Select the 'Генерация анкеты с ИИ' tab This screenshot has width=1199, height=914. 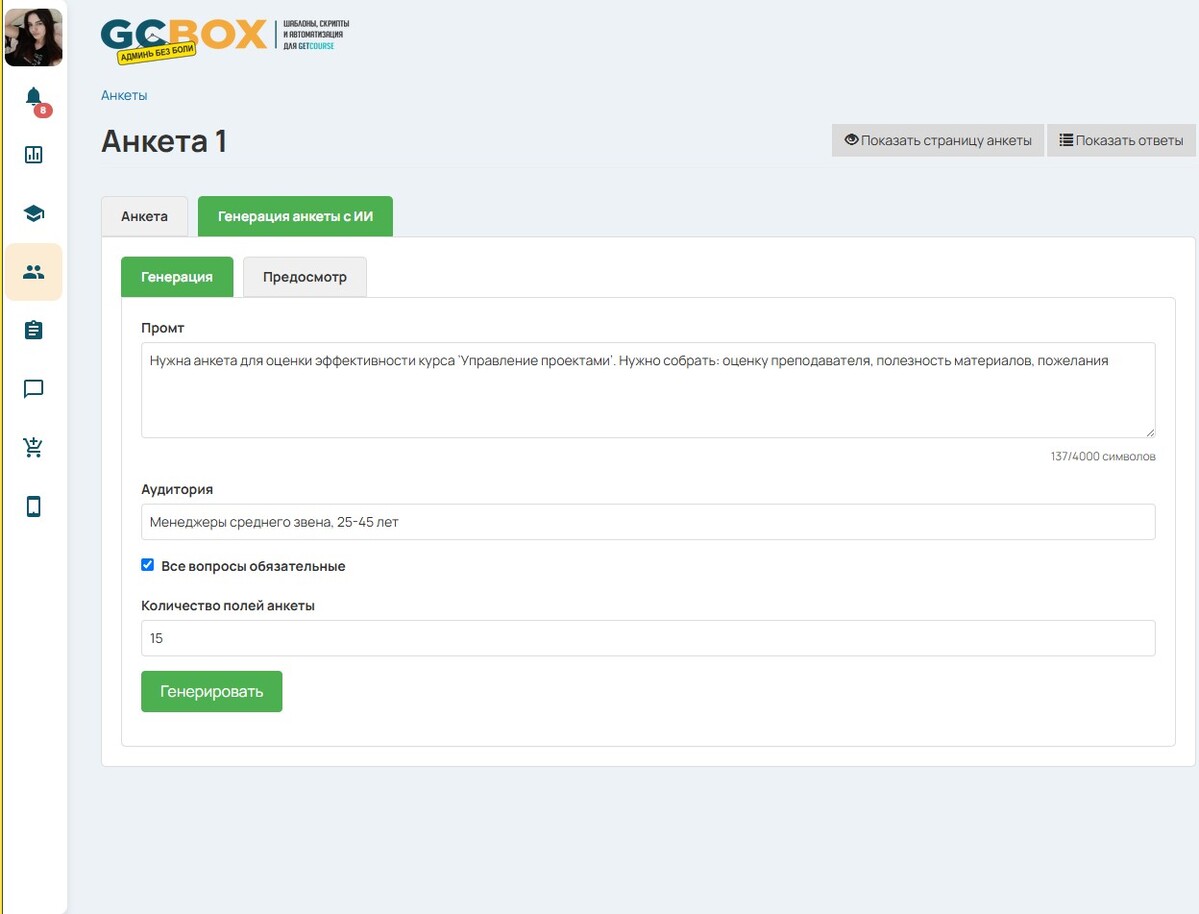[295, 216]
